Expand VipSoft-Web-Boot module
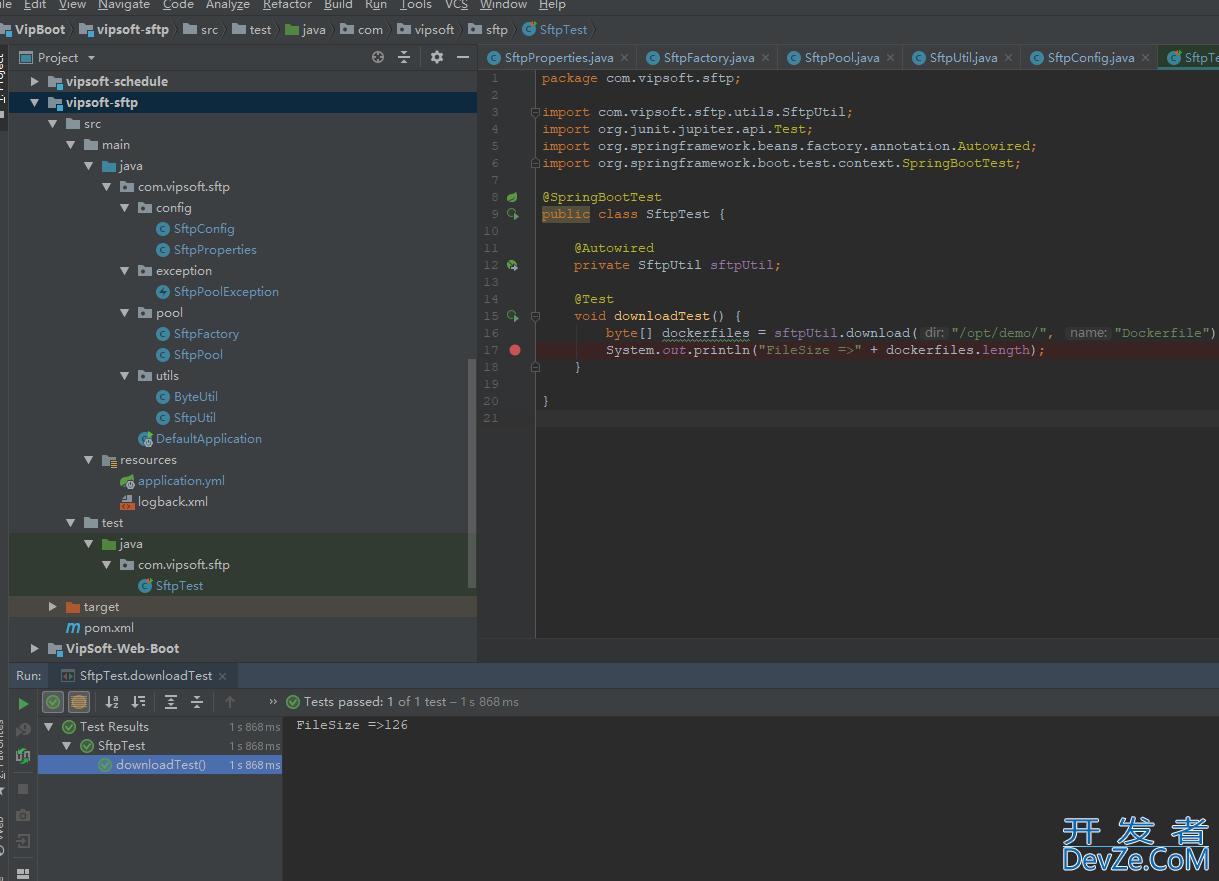This screenshot has height=881, width=1219. (x=34, y=649)
